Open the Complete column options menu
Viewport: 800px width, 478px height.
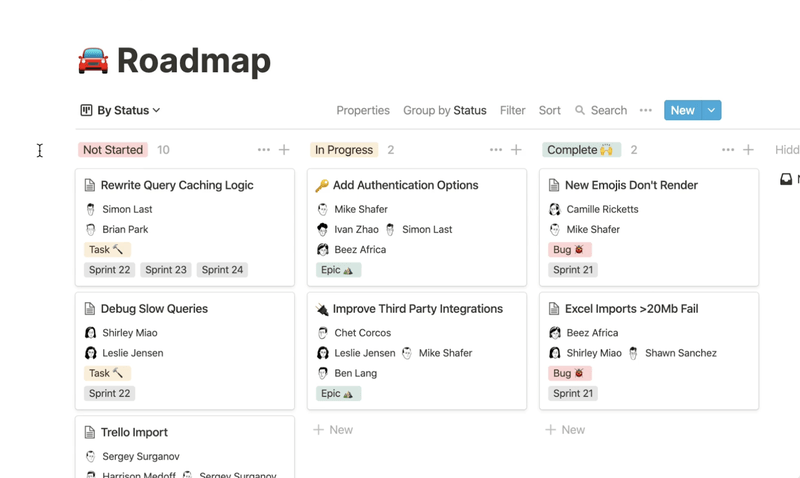tap(728, 149)
